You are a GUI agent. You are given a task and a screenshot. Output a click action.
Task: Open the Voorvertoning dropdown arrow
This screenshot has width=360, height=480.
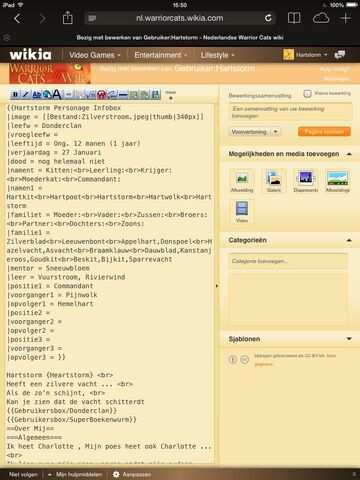tap(275, 132)
